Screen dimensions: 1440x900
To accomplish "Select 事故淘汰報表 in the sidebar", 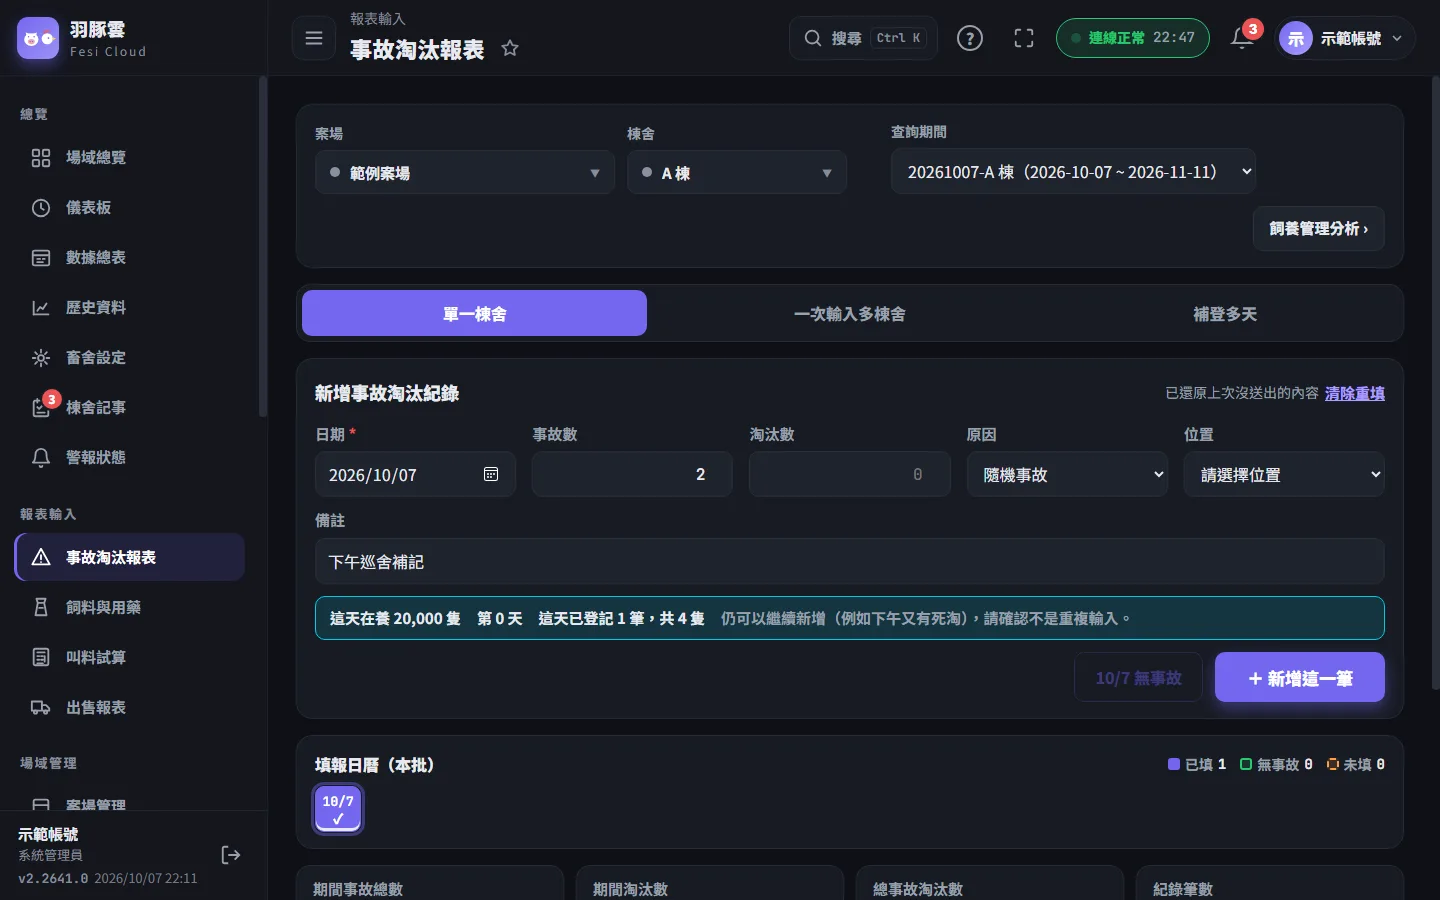I will (x=130, y=558).
